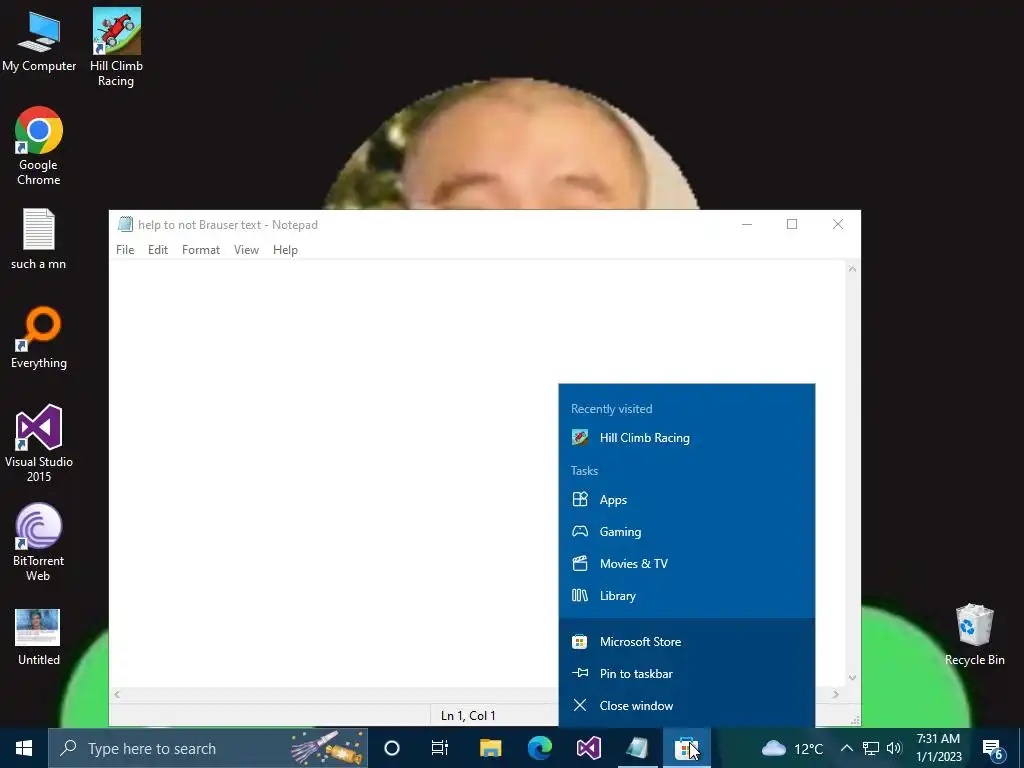Screen dimensions: 1024x768
Task: Open Notepad File menu
Action: click(125, 249)
